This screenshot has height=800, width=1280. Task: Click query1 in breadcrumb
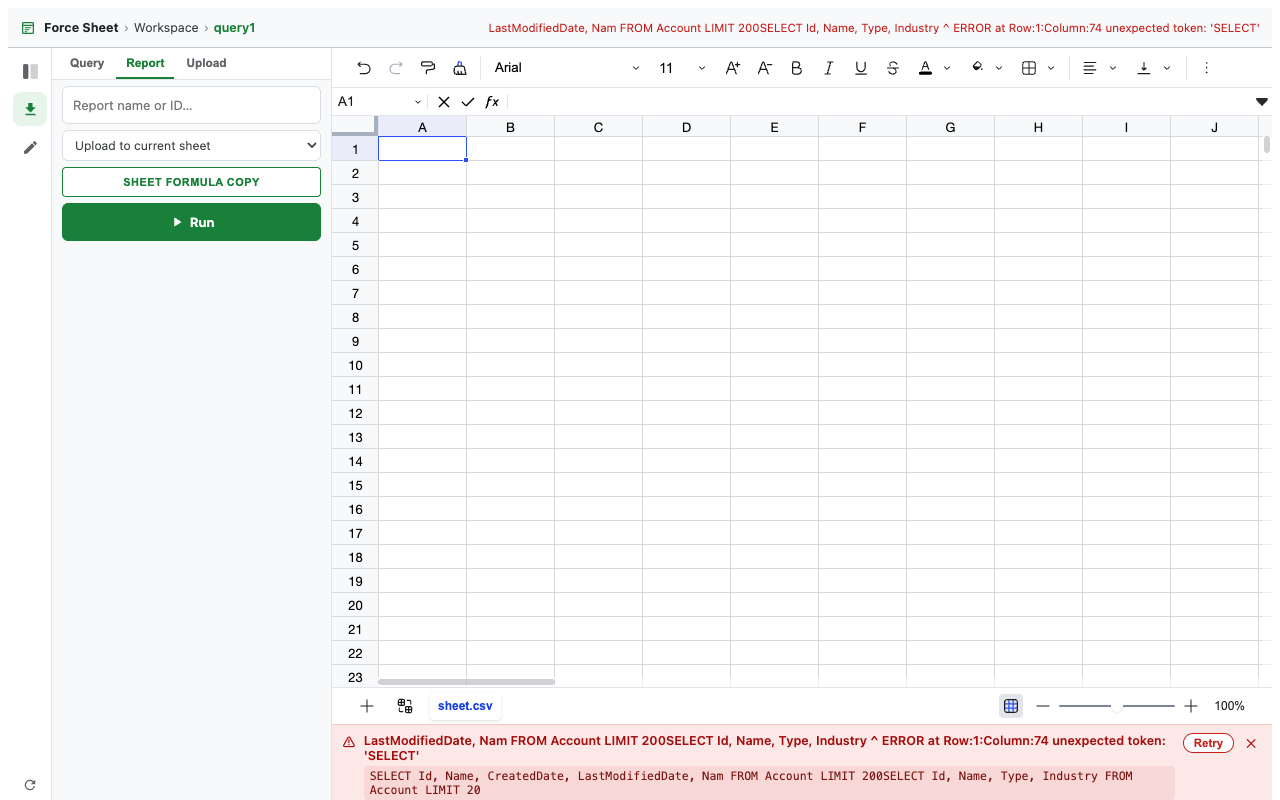click(234, 28)
